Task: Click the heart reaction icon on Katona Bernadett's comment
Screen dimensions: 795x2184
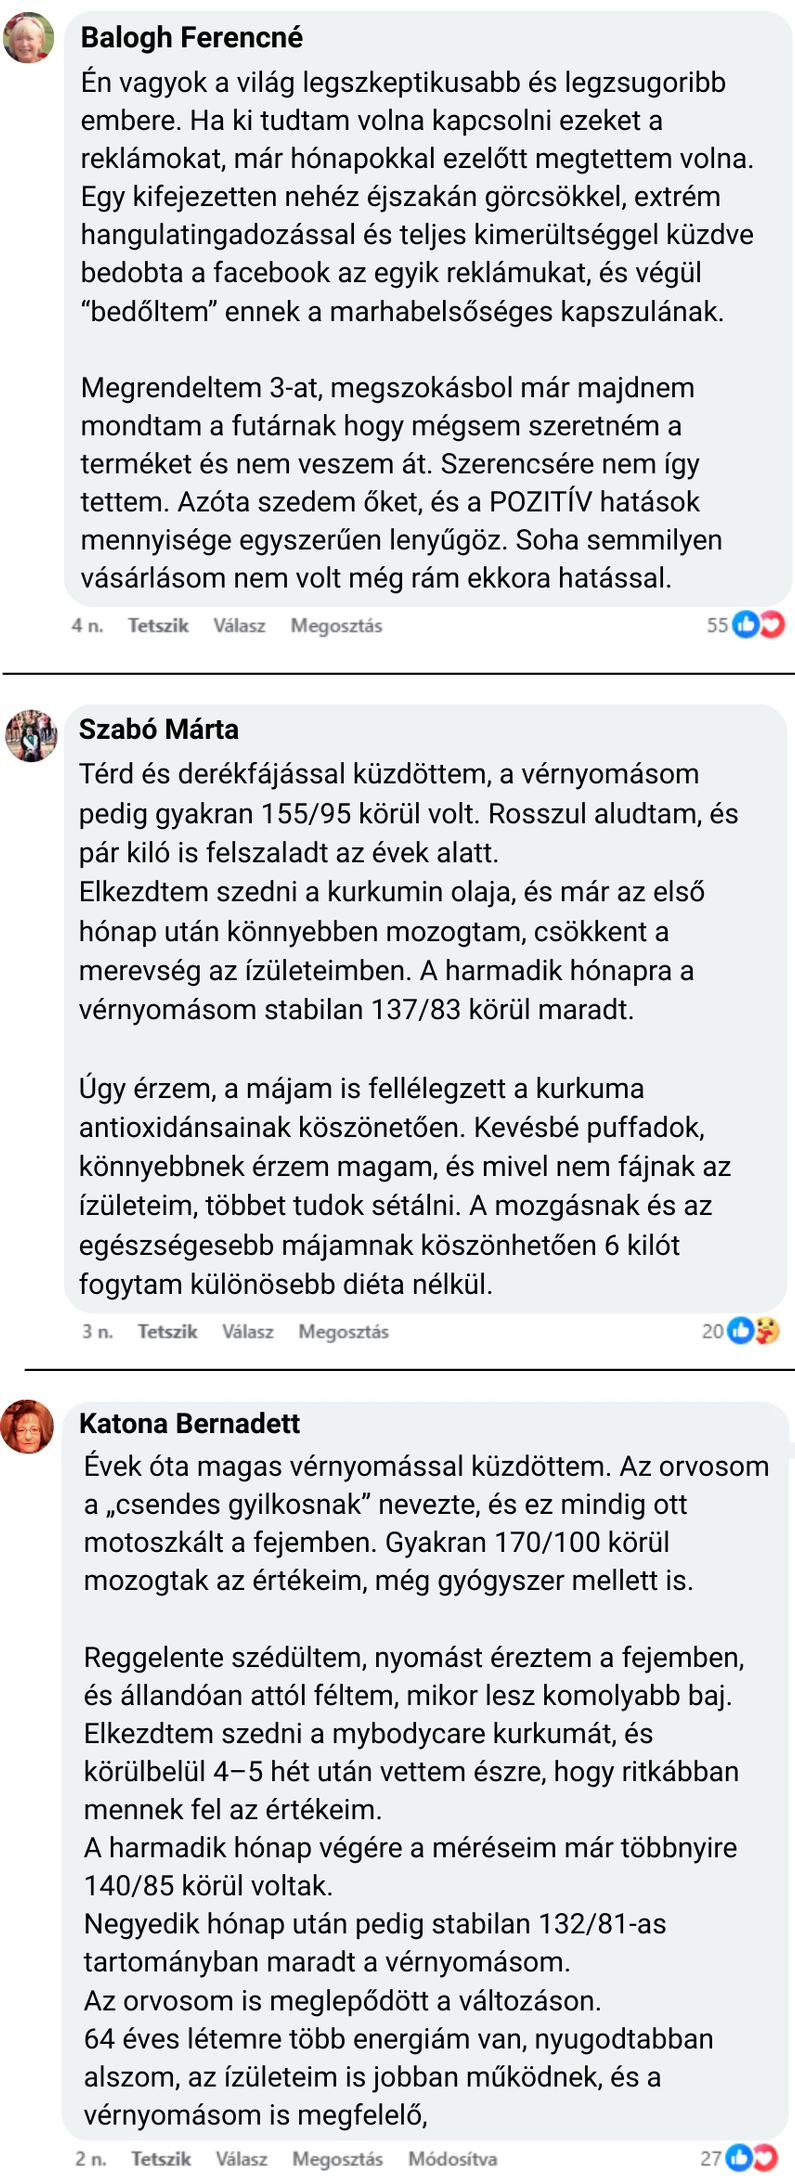Action: click(x=765, y=2158)
